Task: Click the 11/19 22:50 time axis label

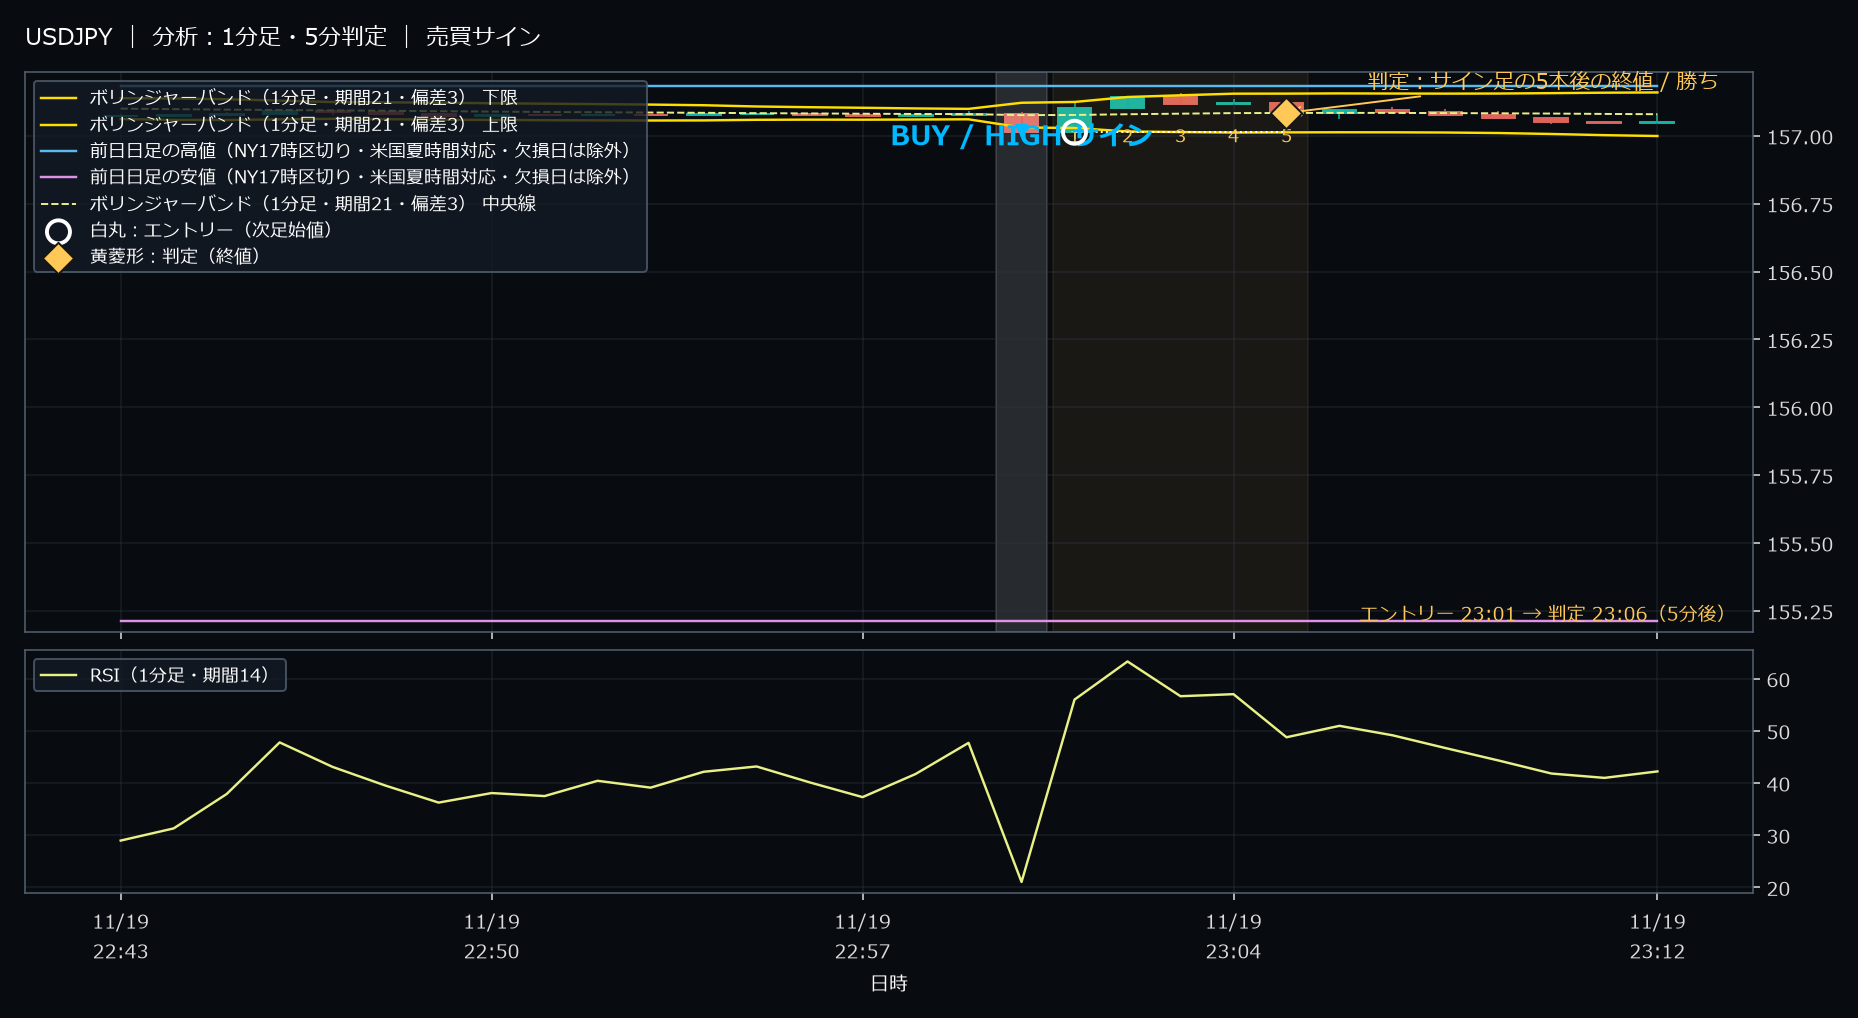Action: [492, 936]
